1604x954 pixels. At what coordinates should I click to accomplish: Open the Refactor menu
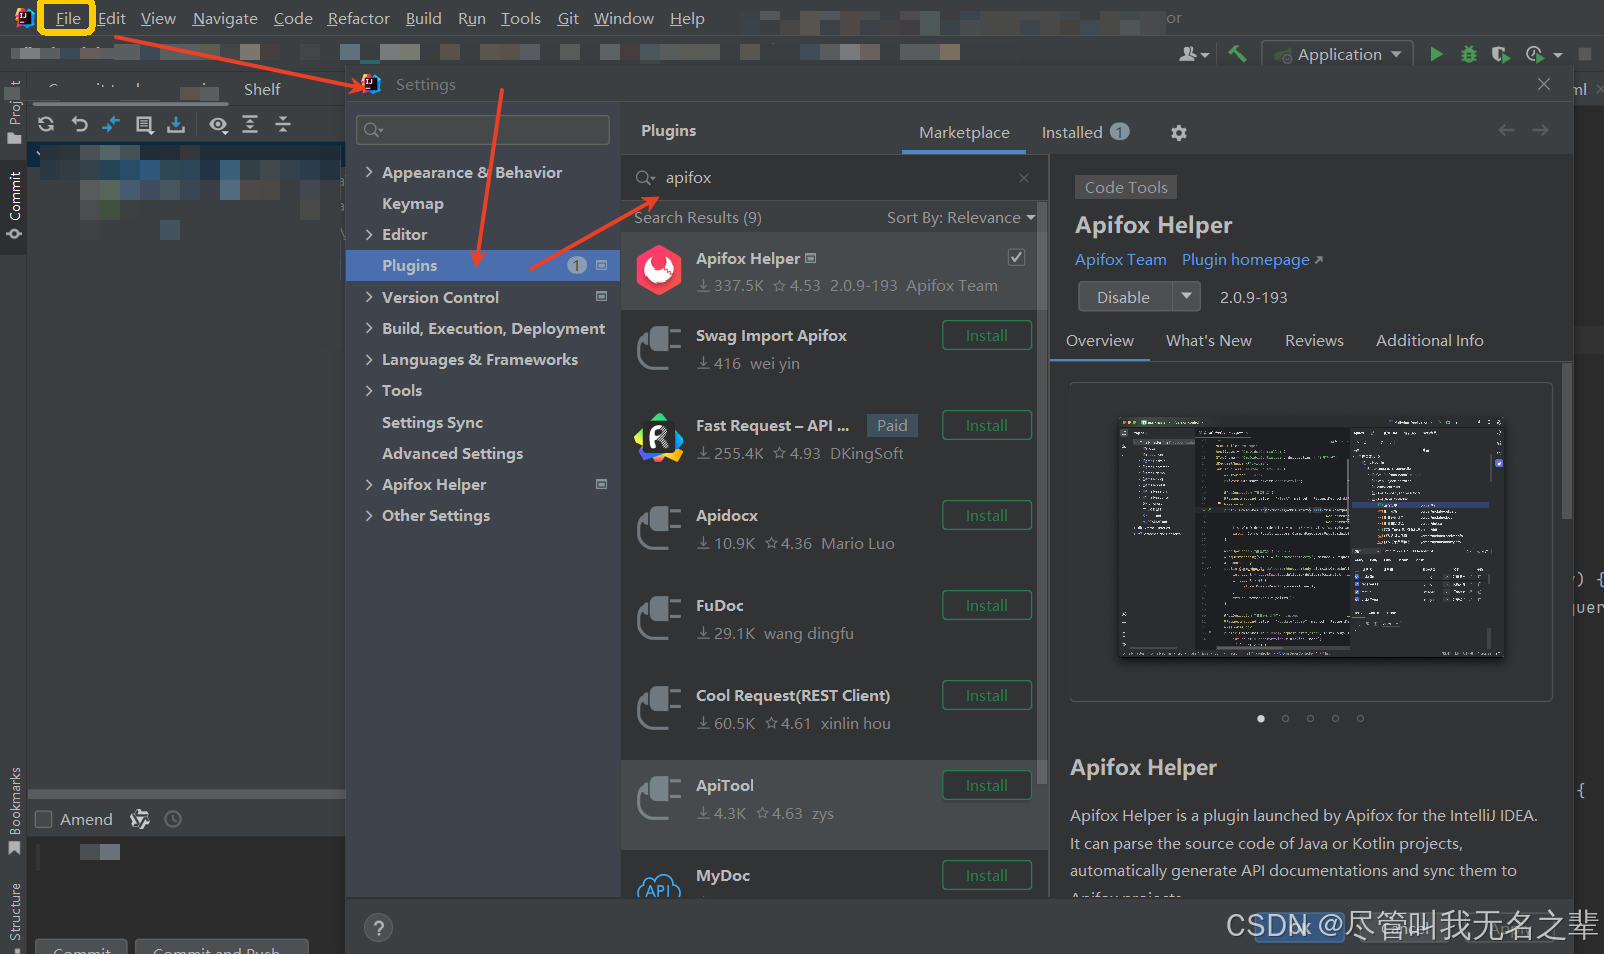point(358,18)
